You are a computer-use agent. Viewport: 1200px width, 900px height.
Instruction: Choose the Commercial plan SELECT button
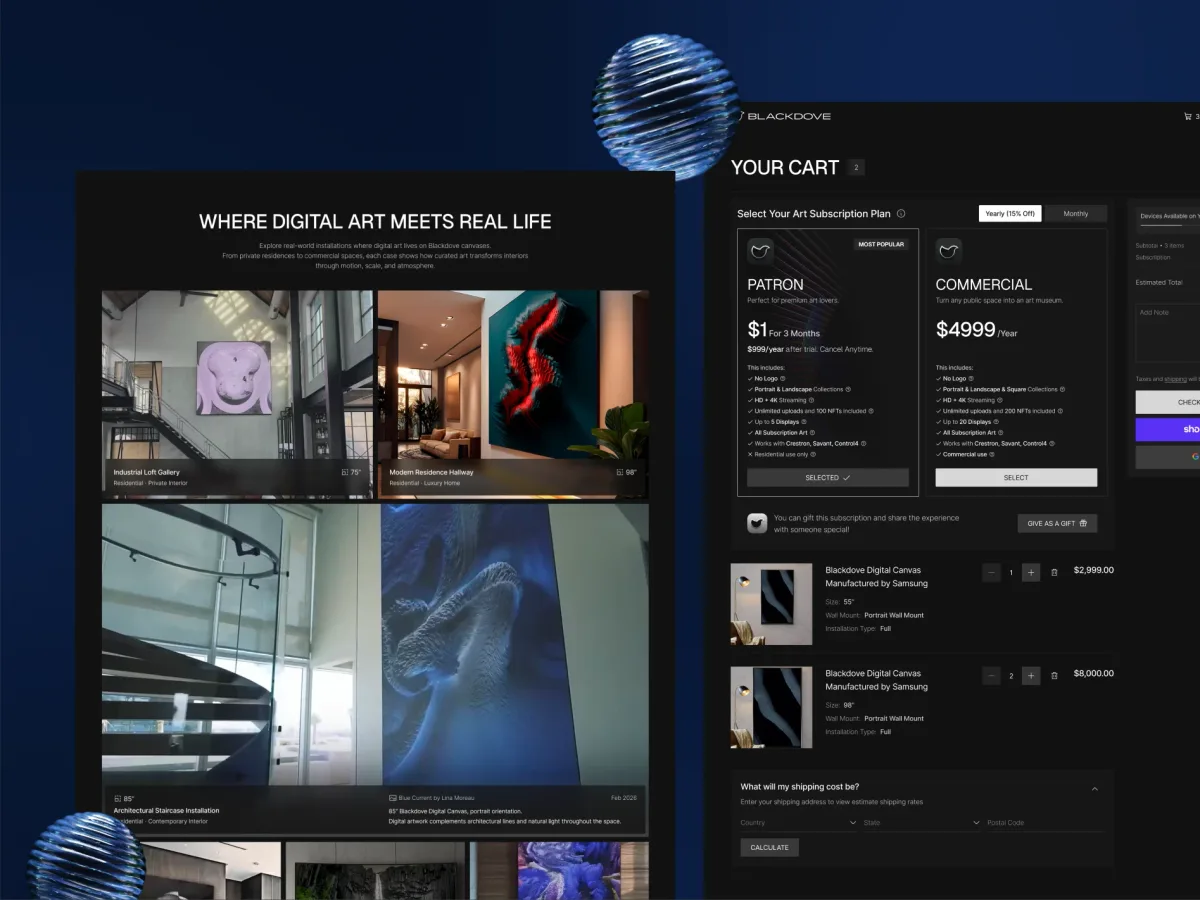[1016, 478]
